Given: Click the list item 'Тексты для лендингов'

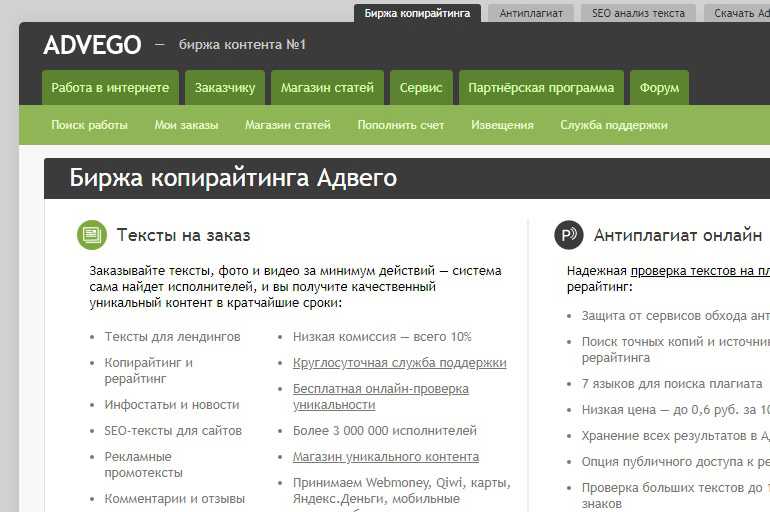Looking at the screenshot, I should click(172, 337).
